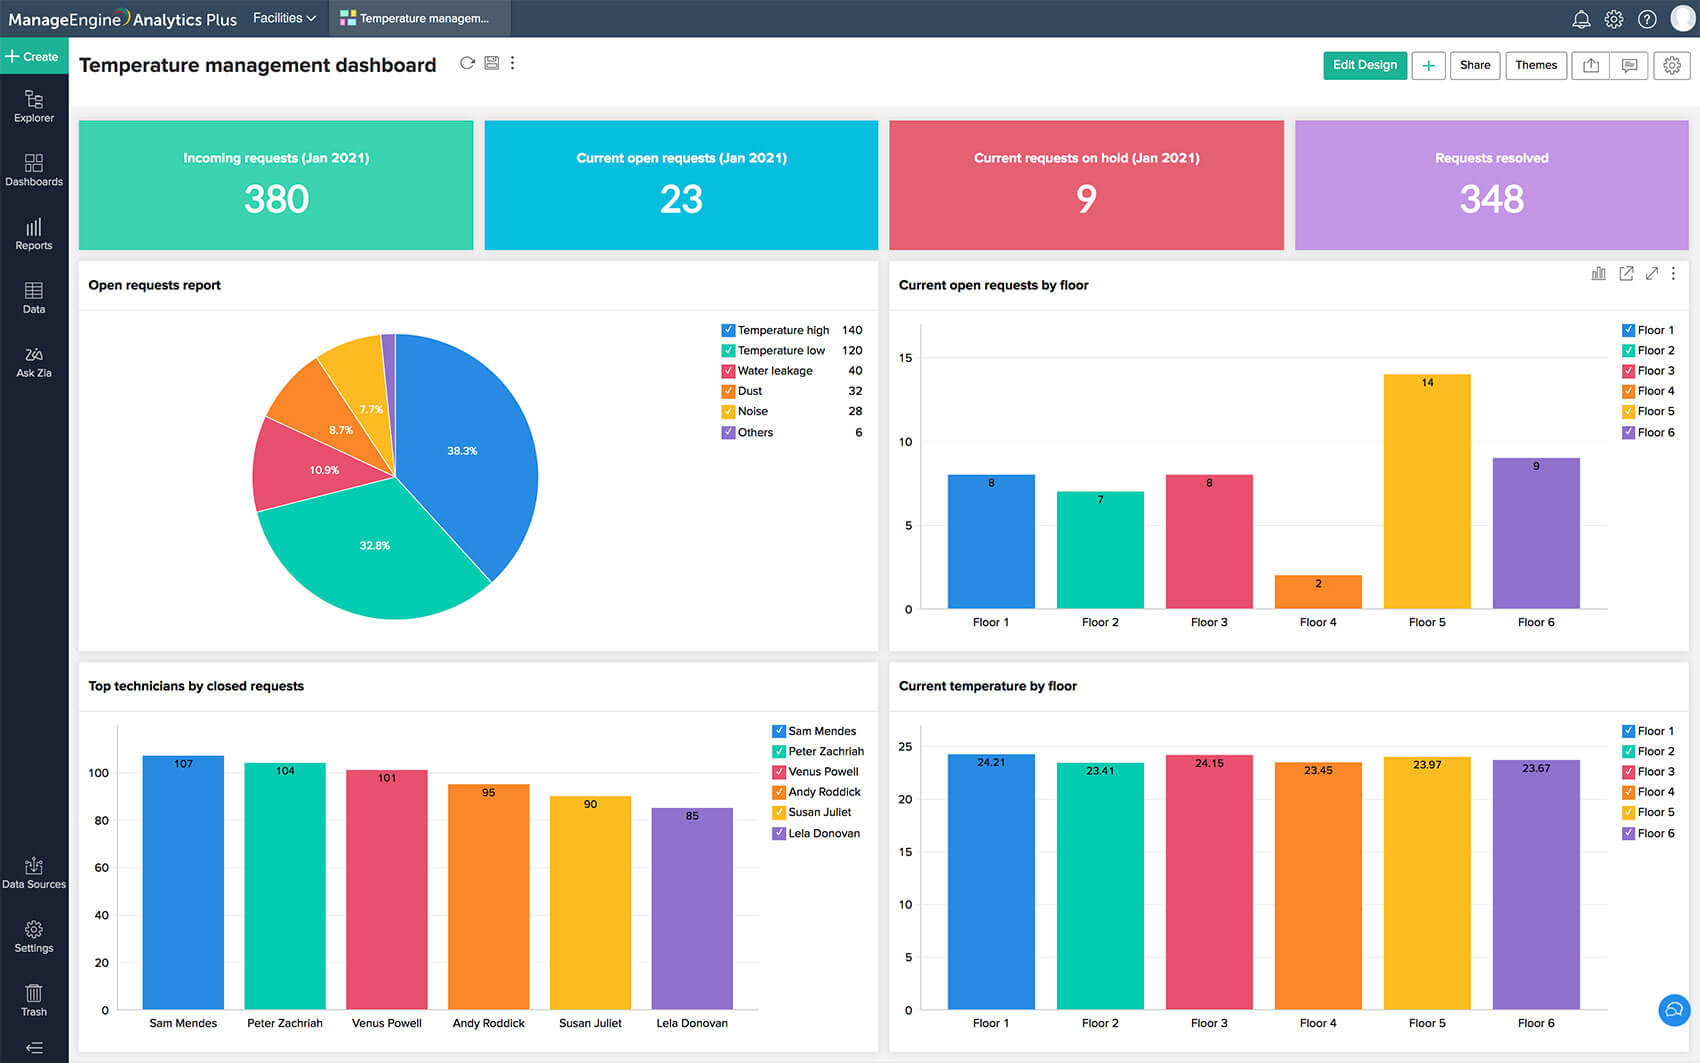Open notifications via the bell icon
Viewport: 1700px width, 1063px height.
(1580, 18)
